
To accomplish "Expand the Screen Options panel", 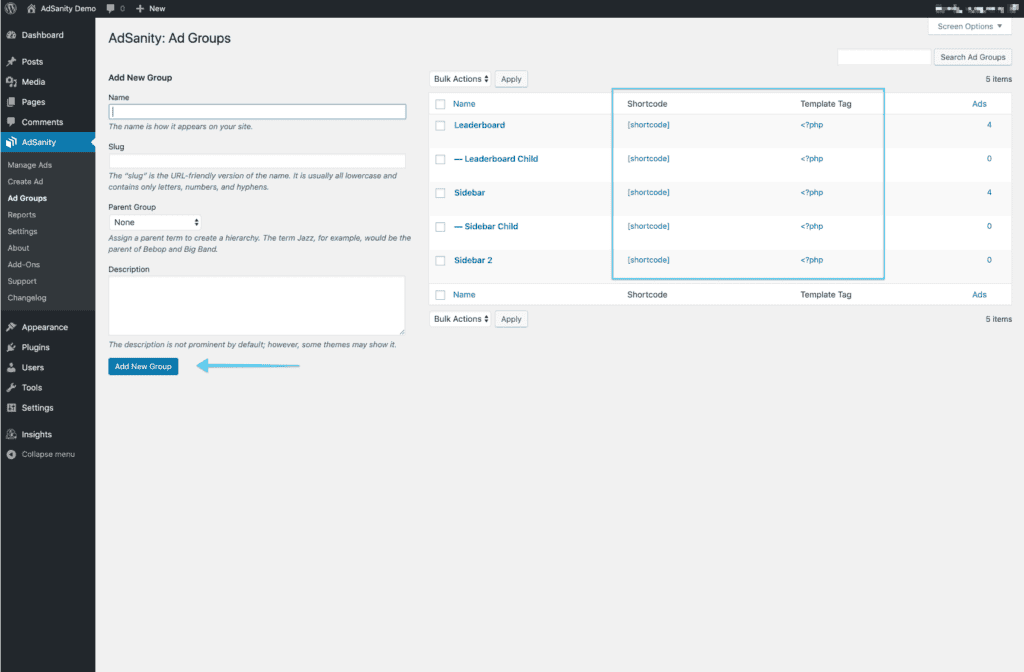I will click(969, 25).
